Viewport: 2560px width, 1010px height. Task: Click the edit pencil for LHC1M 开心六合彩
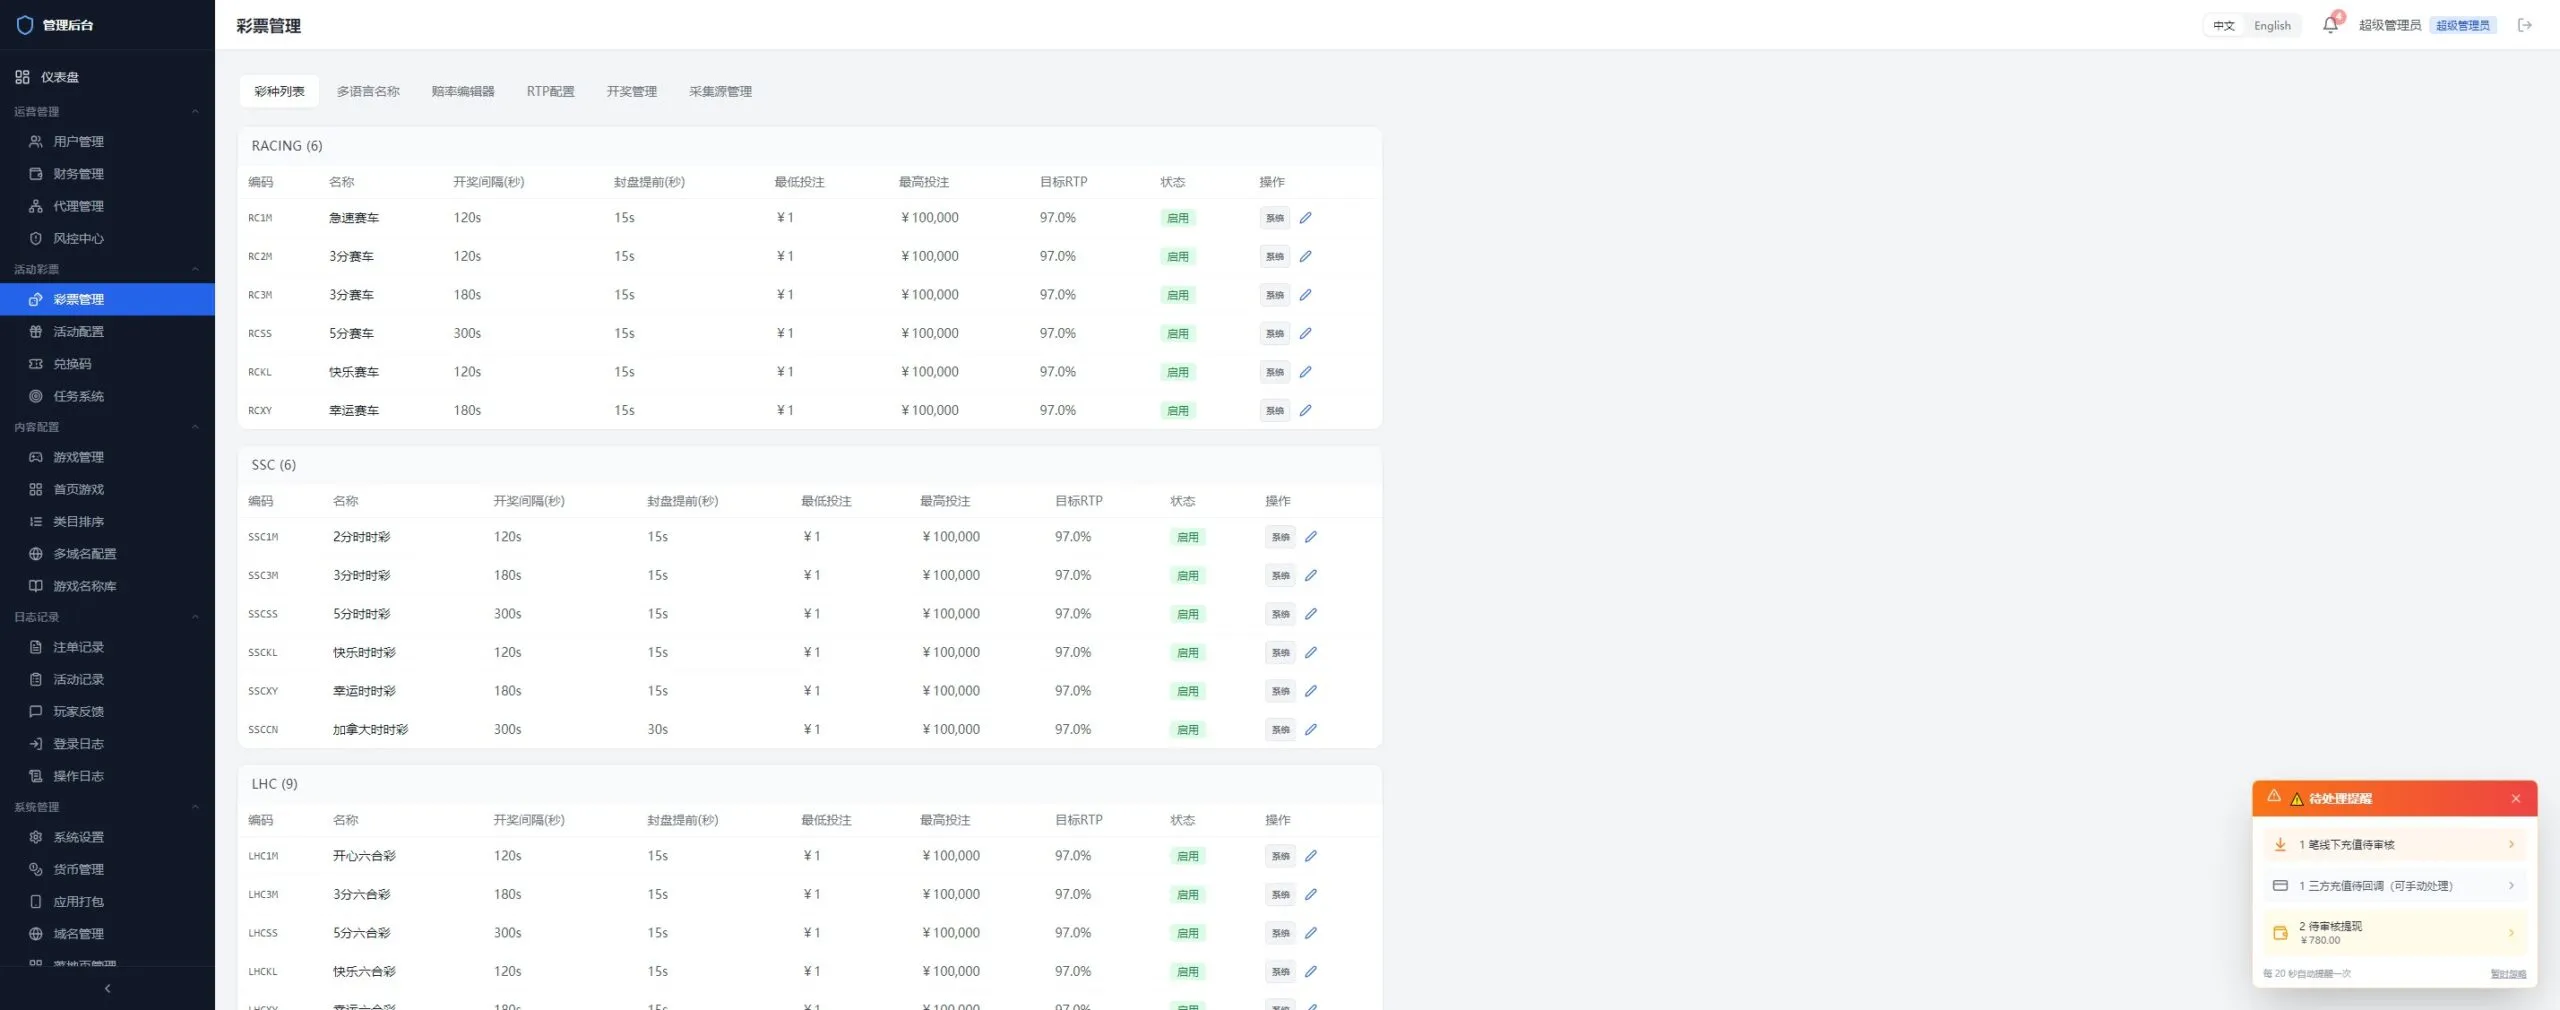coord(1311,856)
